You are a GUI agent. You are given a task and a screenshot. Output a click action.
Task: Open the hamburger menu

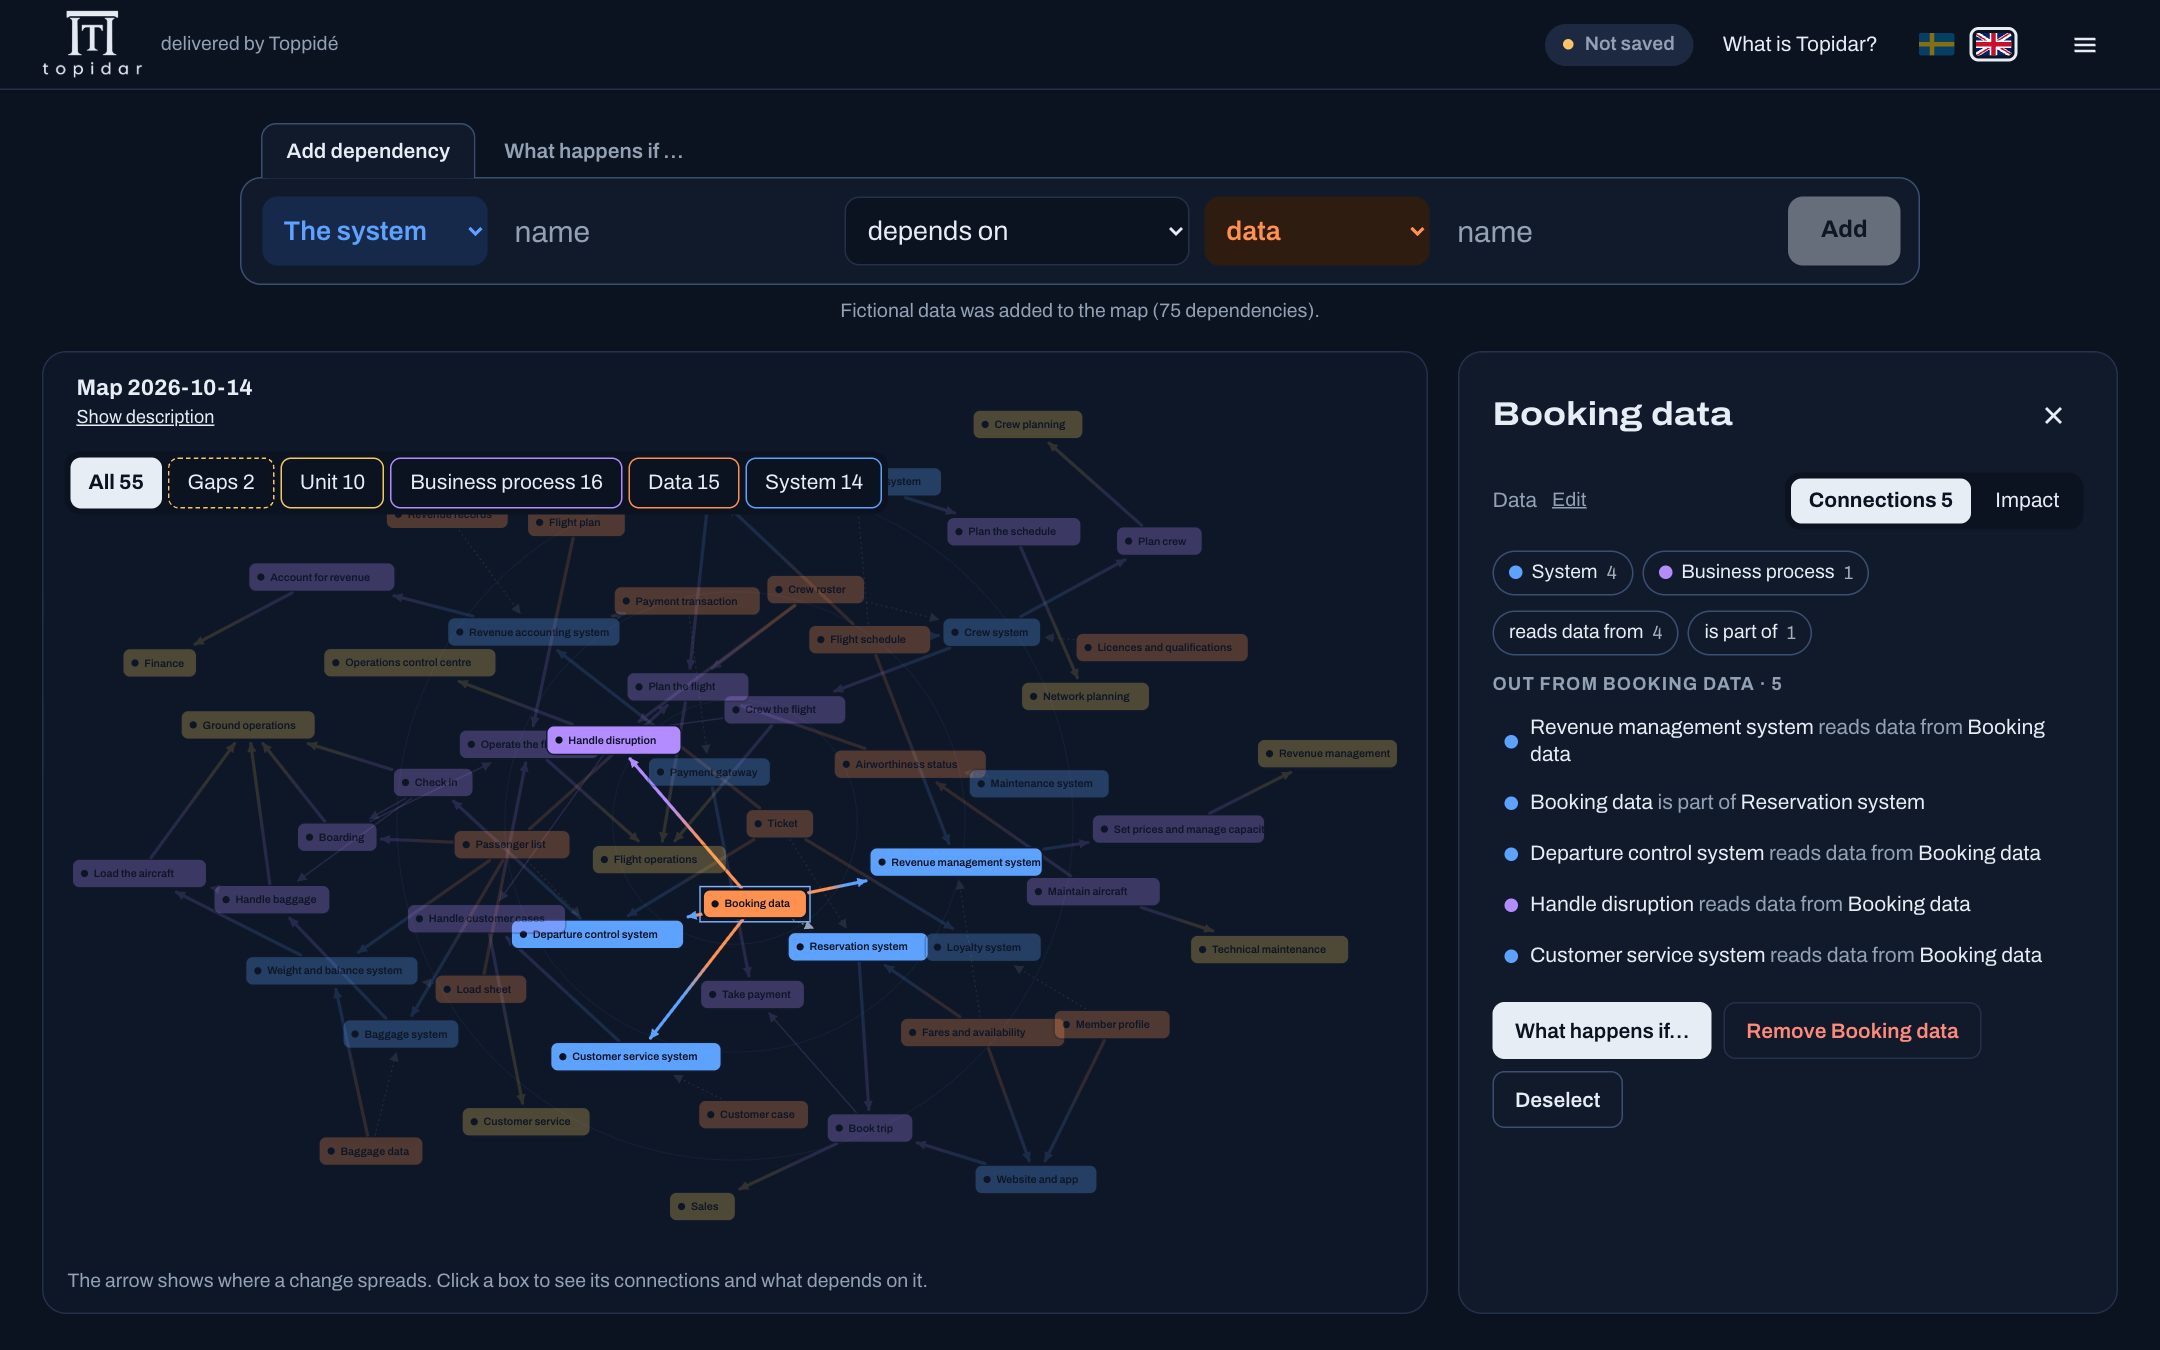(x=2084, y=45)
